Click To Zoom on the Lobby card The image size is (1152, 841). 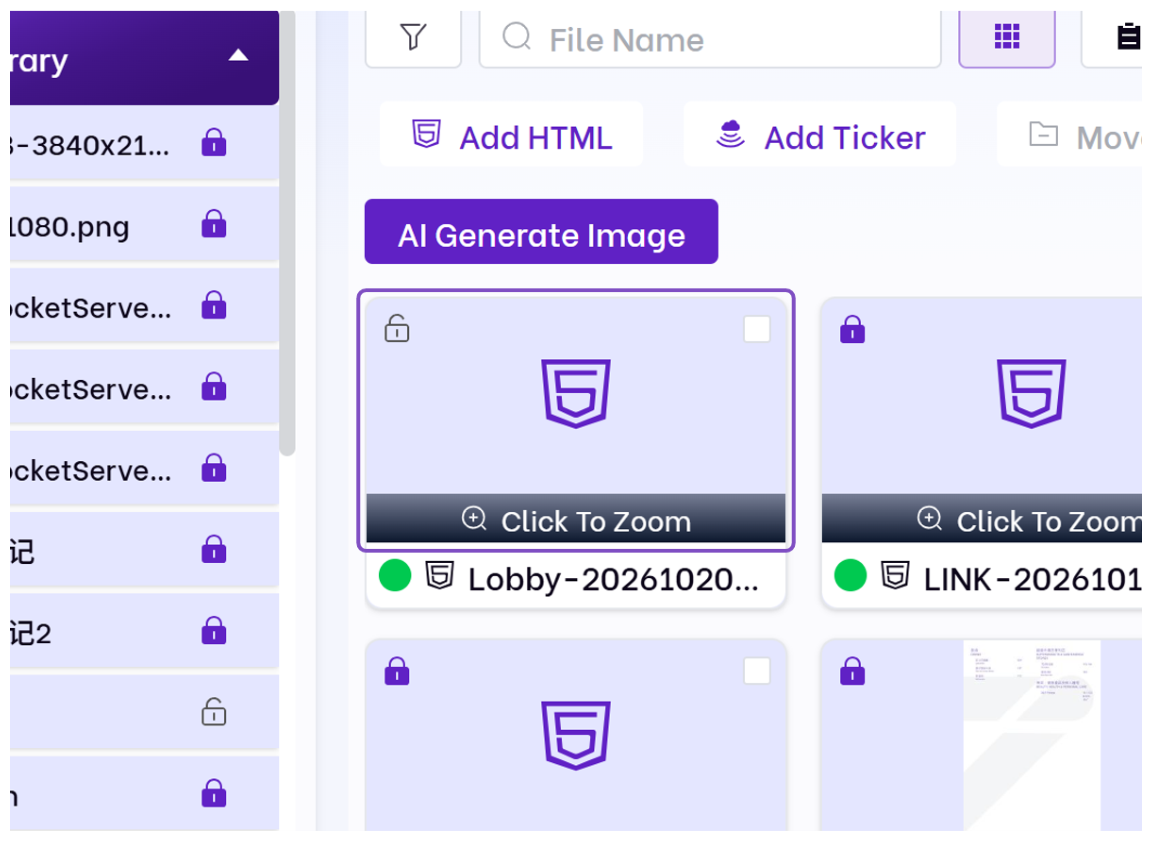(576, 520)
